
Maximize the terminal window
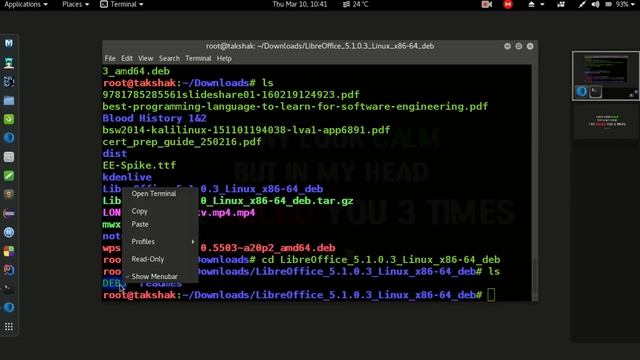519,46
